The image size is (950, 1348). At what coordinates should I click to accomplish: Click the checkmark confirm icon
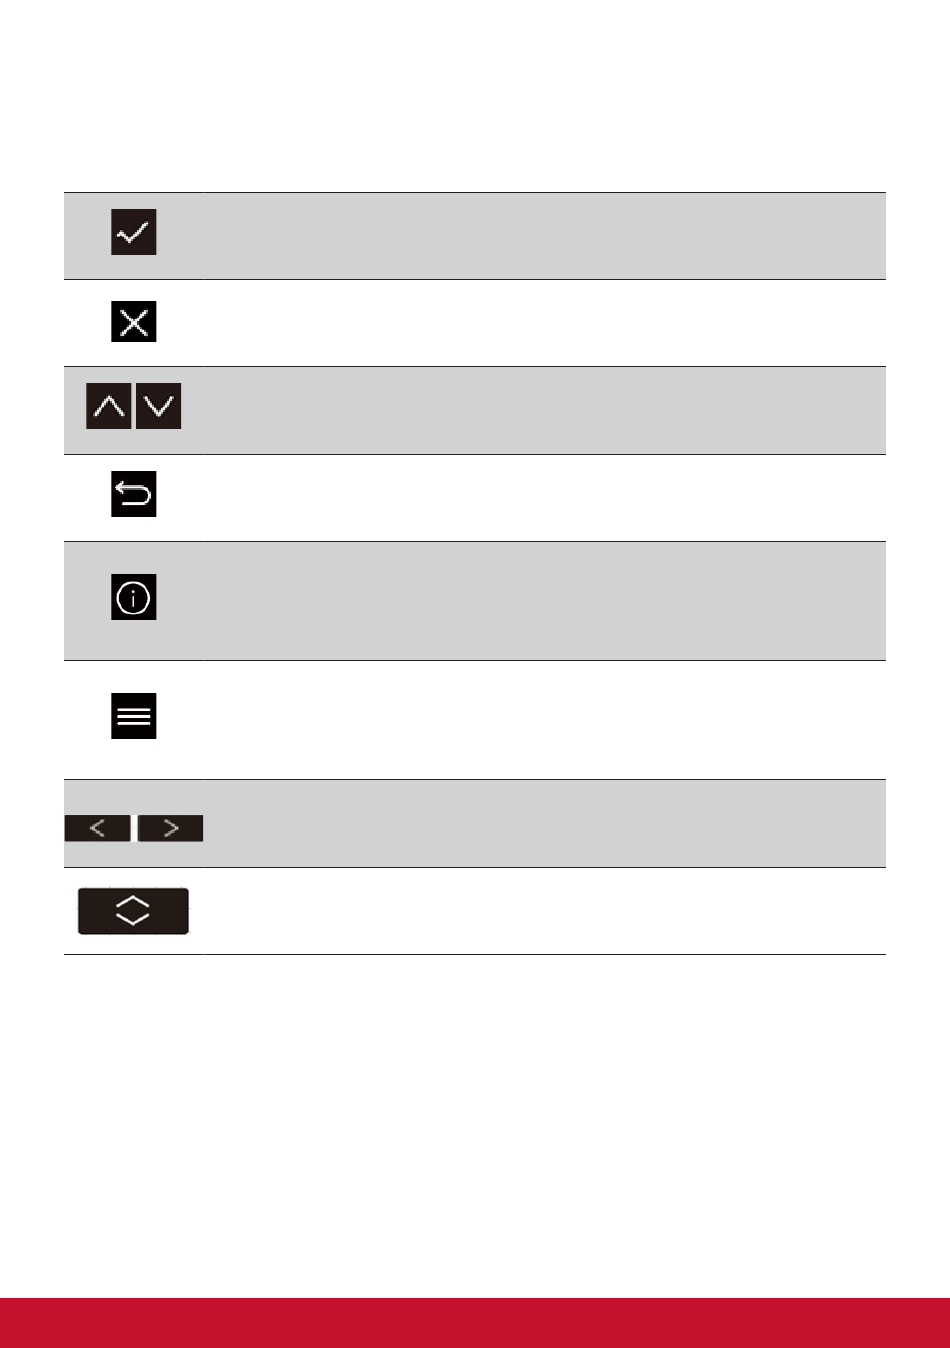(133, 232)
